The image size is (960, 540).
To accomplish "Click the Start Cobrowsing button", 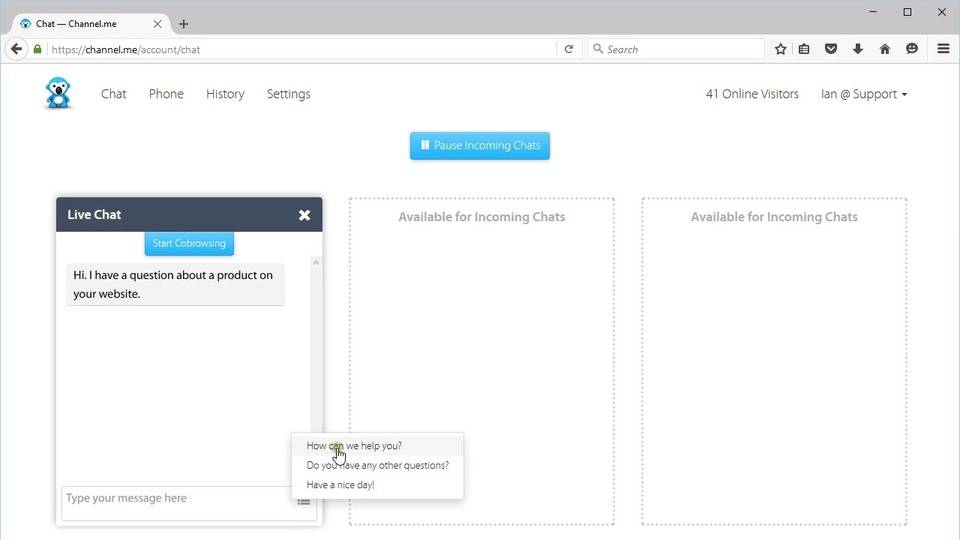I will point(189,244).
